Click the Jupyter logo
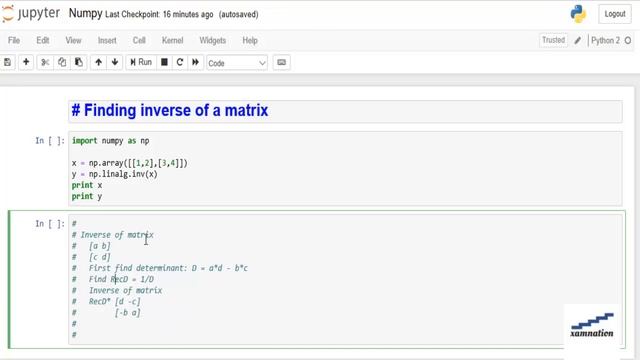640x360 pixels. click(x=31, y=13)
